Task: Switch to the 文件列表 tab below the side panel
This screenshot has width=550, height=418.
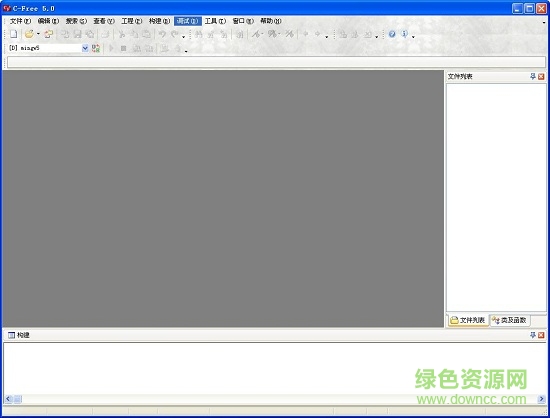Action: pos(468,320)
